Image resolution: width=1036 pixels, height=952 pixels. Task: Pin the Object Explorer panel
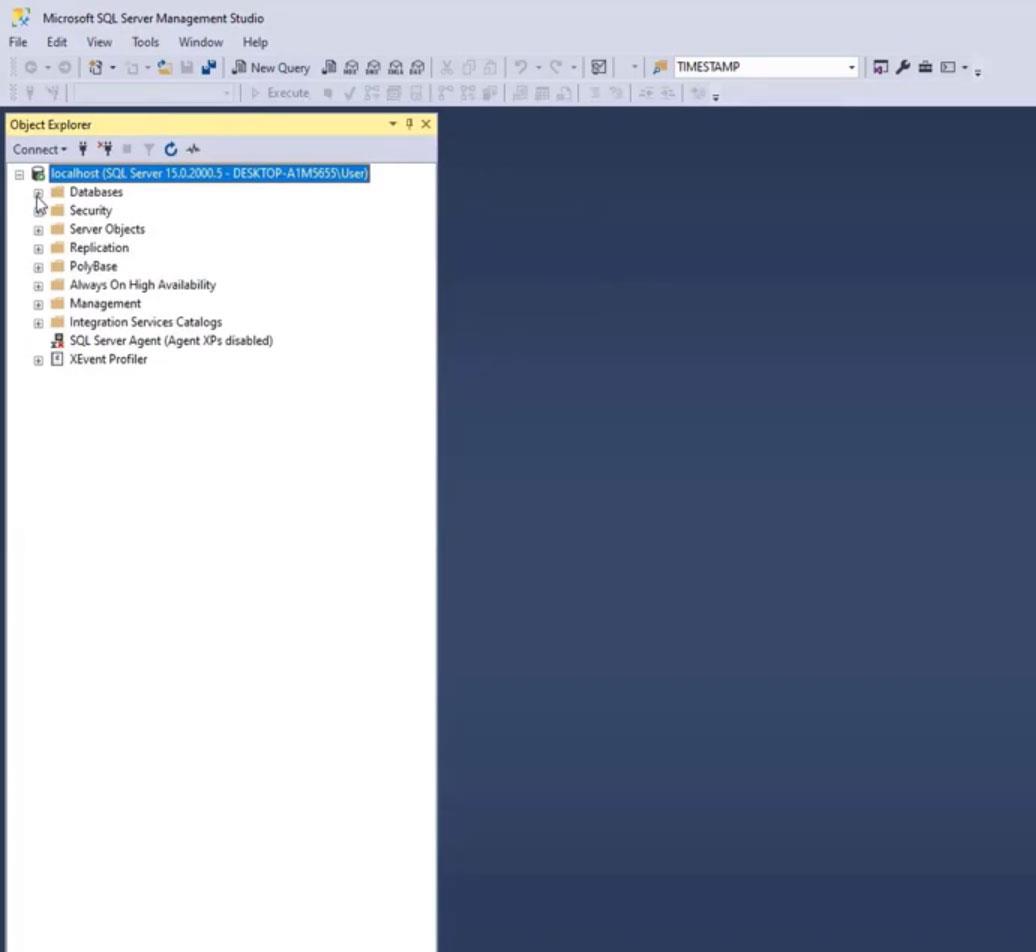pyautogui.click(x=409, y=124)
